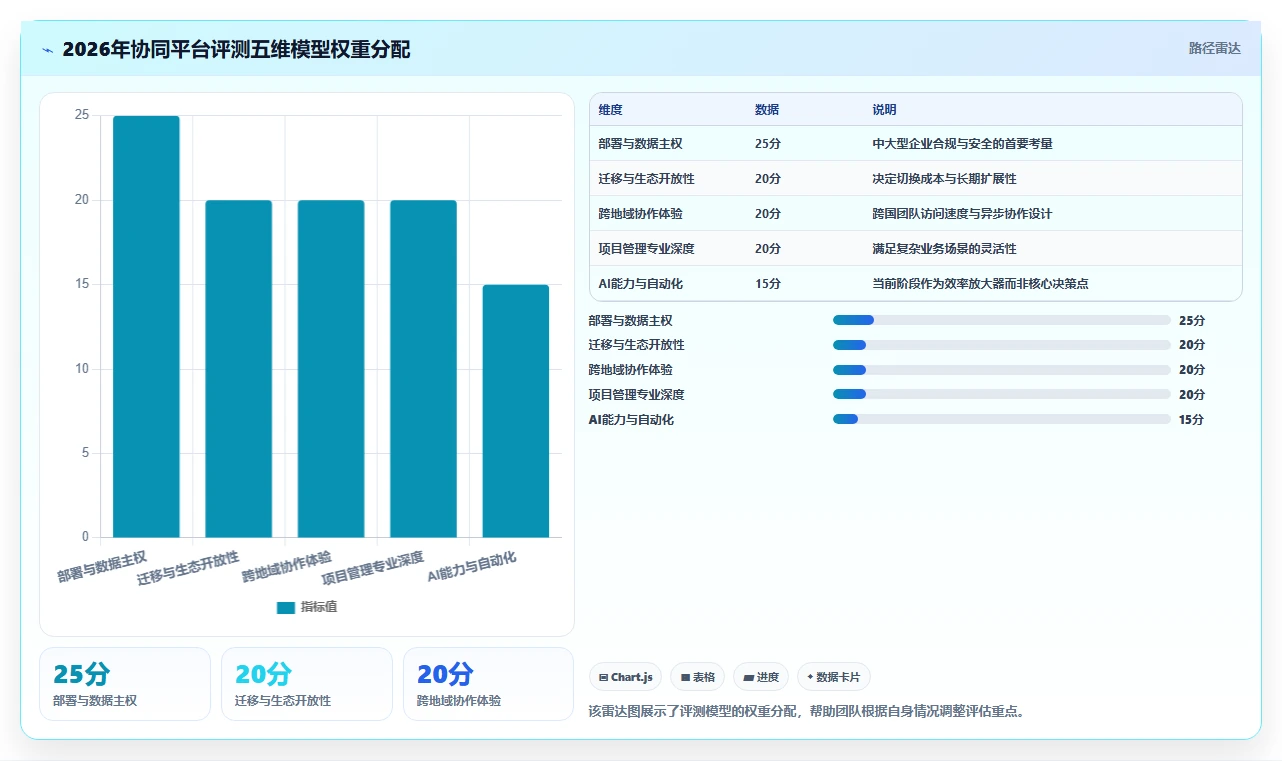Click the 跨地域协作体验 progress bar
1282x761 pixels.
1001,370
